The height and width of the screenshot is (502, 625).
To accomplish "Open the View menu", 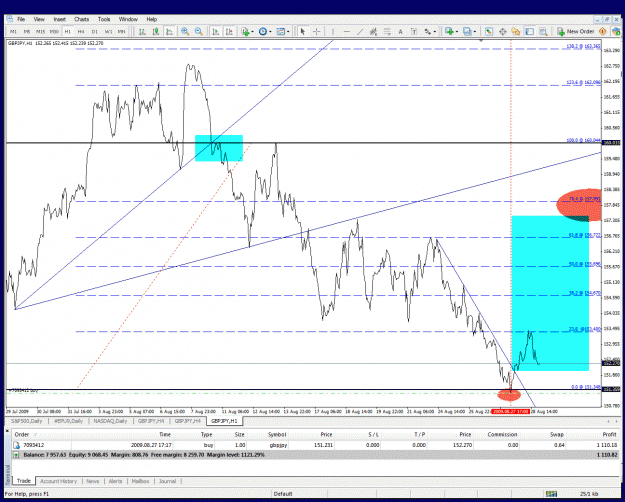I will pyautogui.click(x=39, y=19).
